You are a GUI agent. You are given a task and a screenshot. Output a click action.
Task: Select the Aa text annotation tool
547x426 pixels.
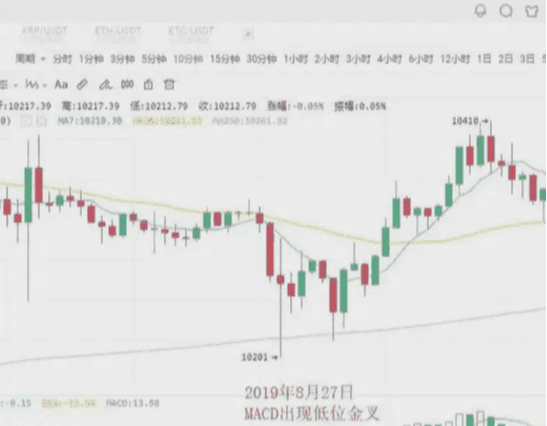(x=61, y=85)
